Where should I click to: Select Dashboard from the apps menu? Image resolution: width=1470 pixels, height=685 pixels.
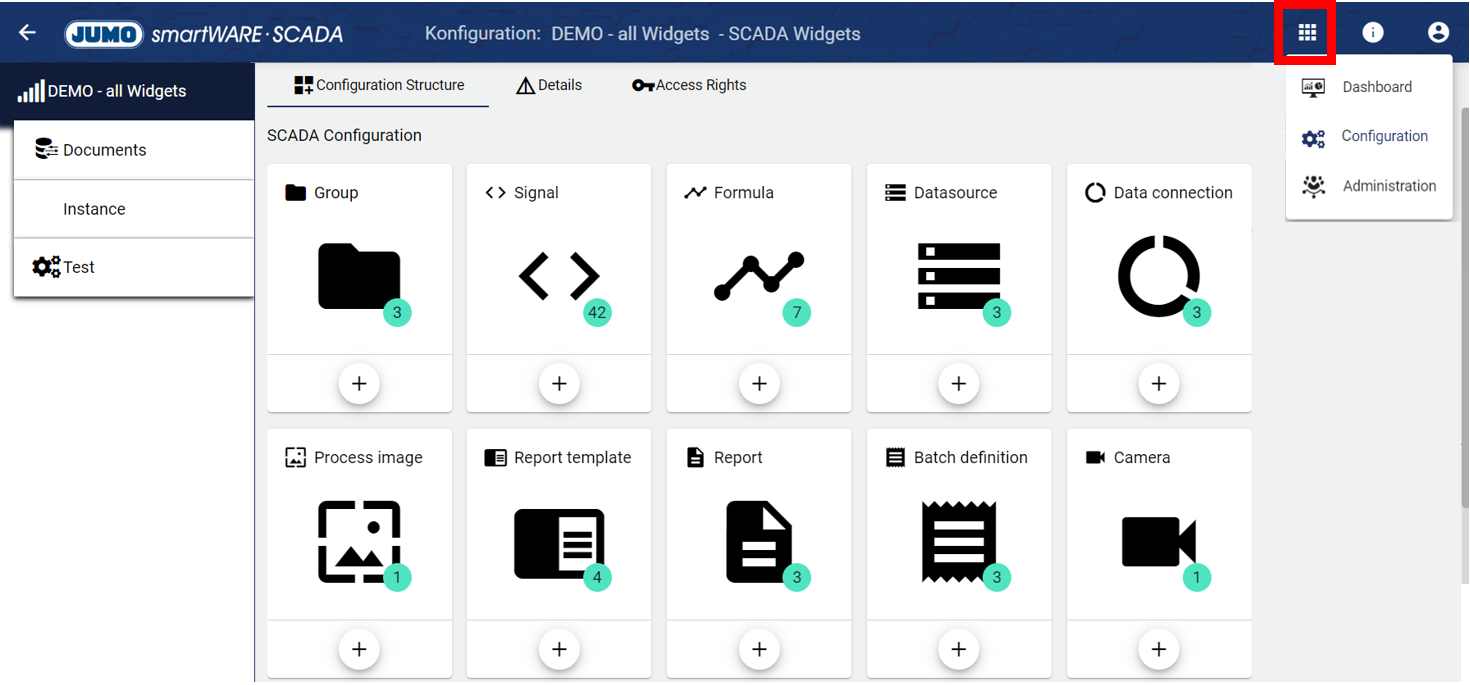[x=1376, y=87]
